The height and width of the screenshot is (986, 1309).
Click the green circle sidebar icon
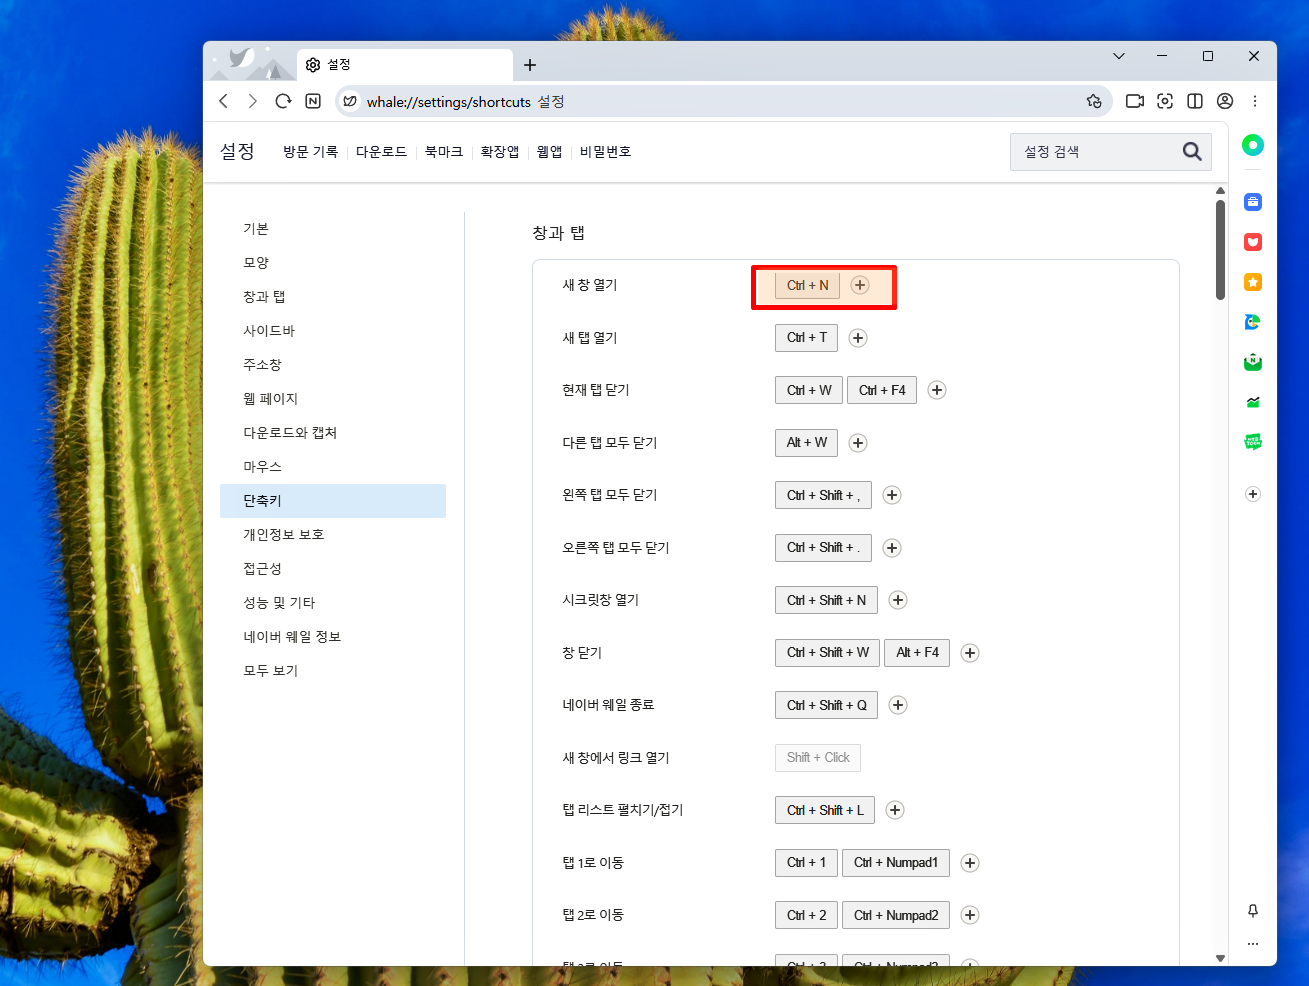pos(1253,145)
